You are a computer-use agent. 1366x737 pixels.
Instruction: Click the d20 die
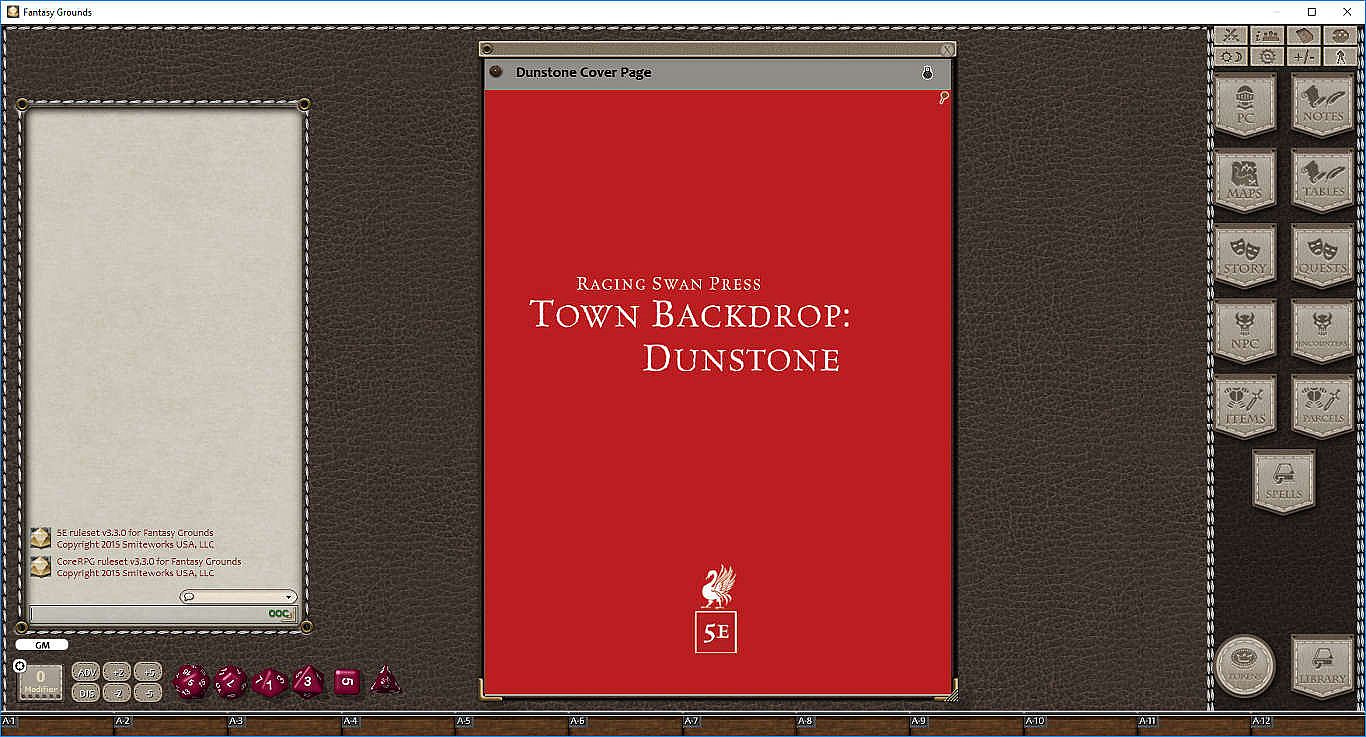pos(191,682)
